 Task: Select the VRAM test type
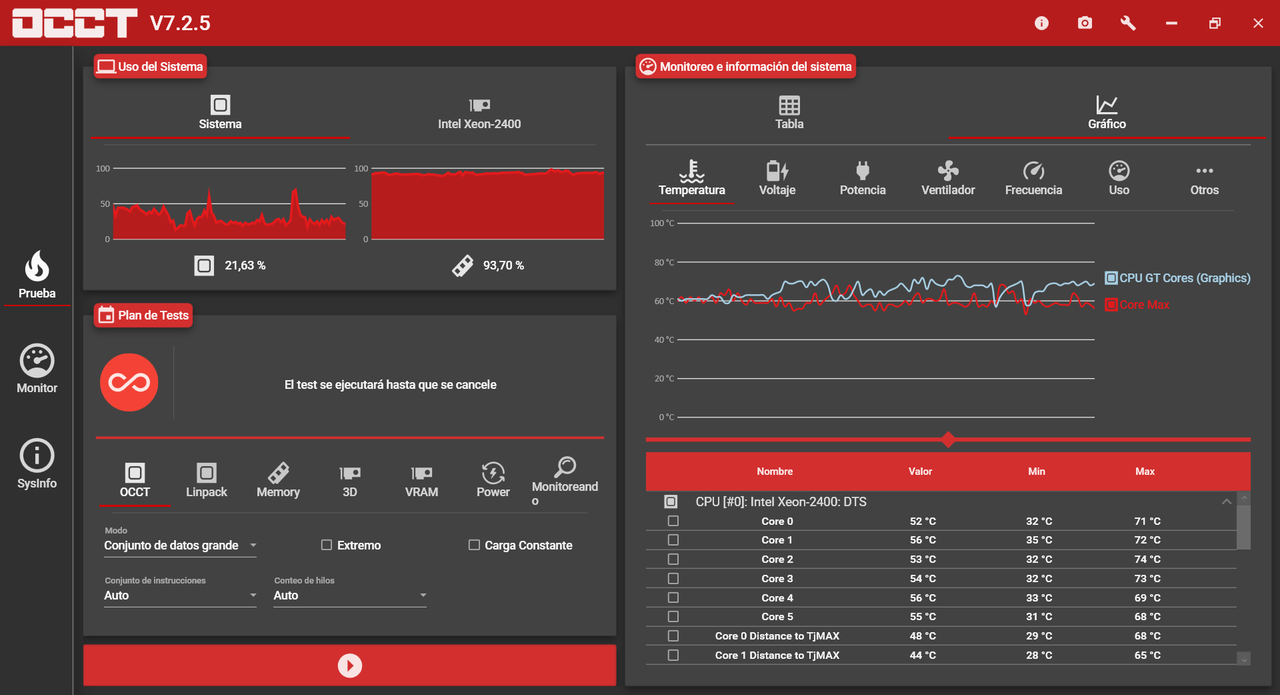coord(422,480)
